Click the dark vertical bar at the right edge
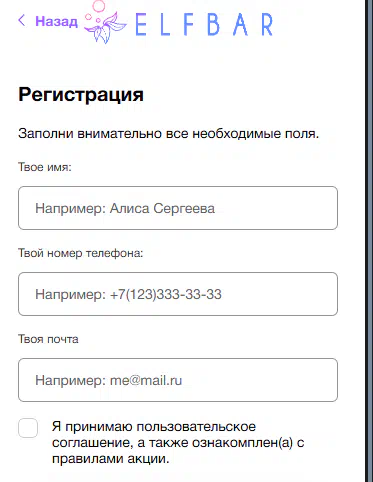 (x=369, y=241)
